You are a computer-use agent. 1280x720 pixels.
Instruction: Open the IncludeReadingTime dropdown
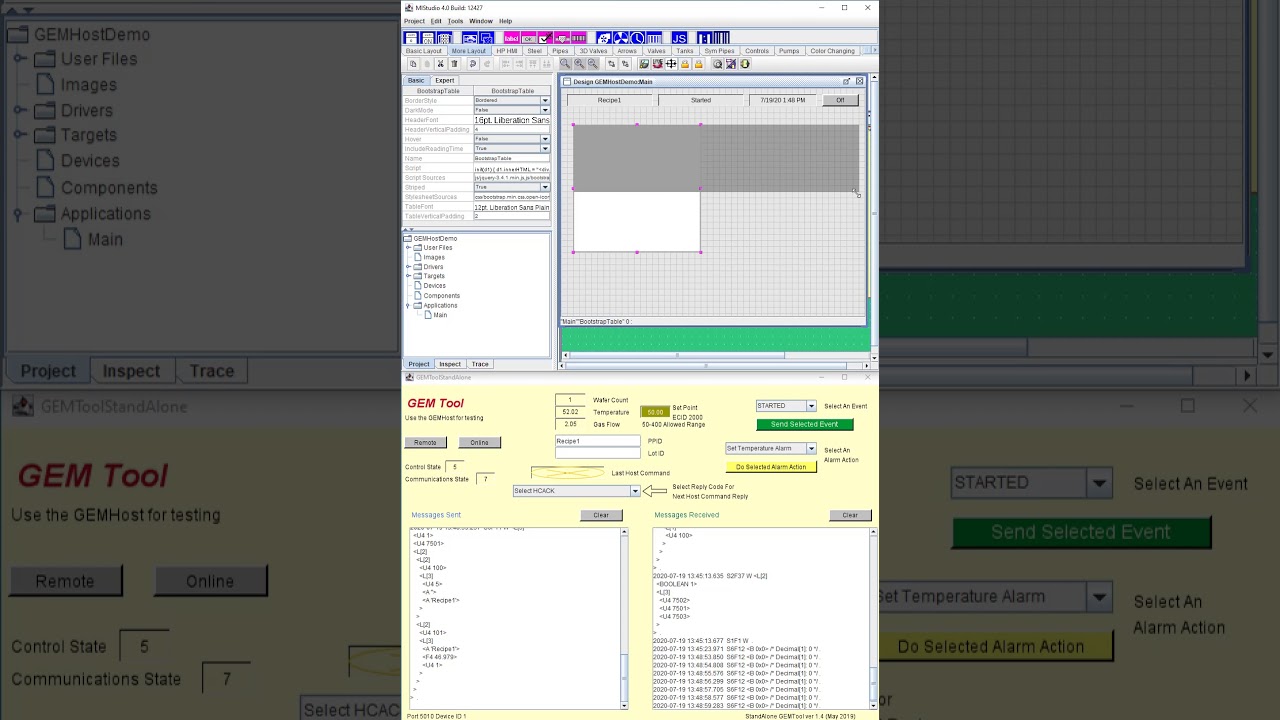pos(545,149)
